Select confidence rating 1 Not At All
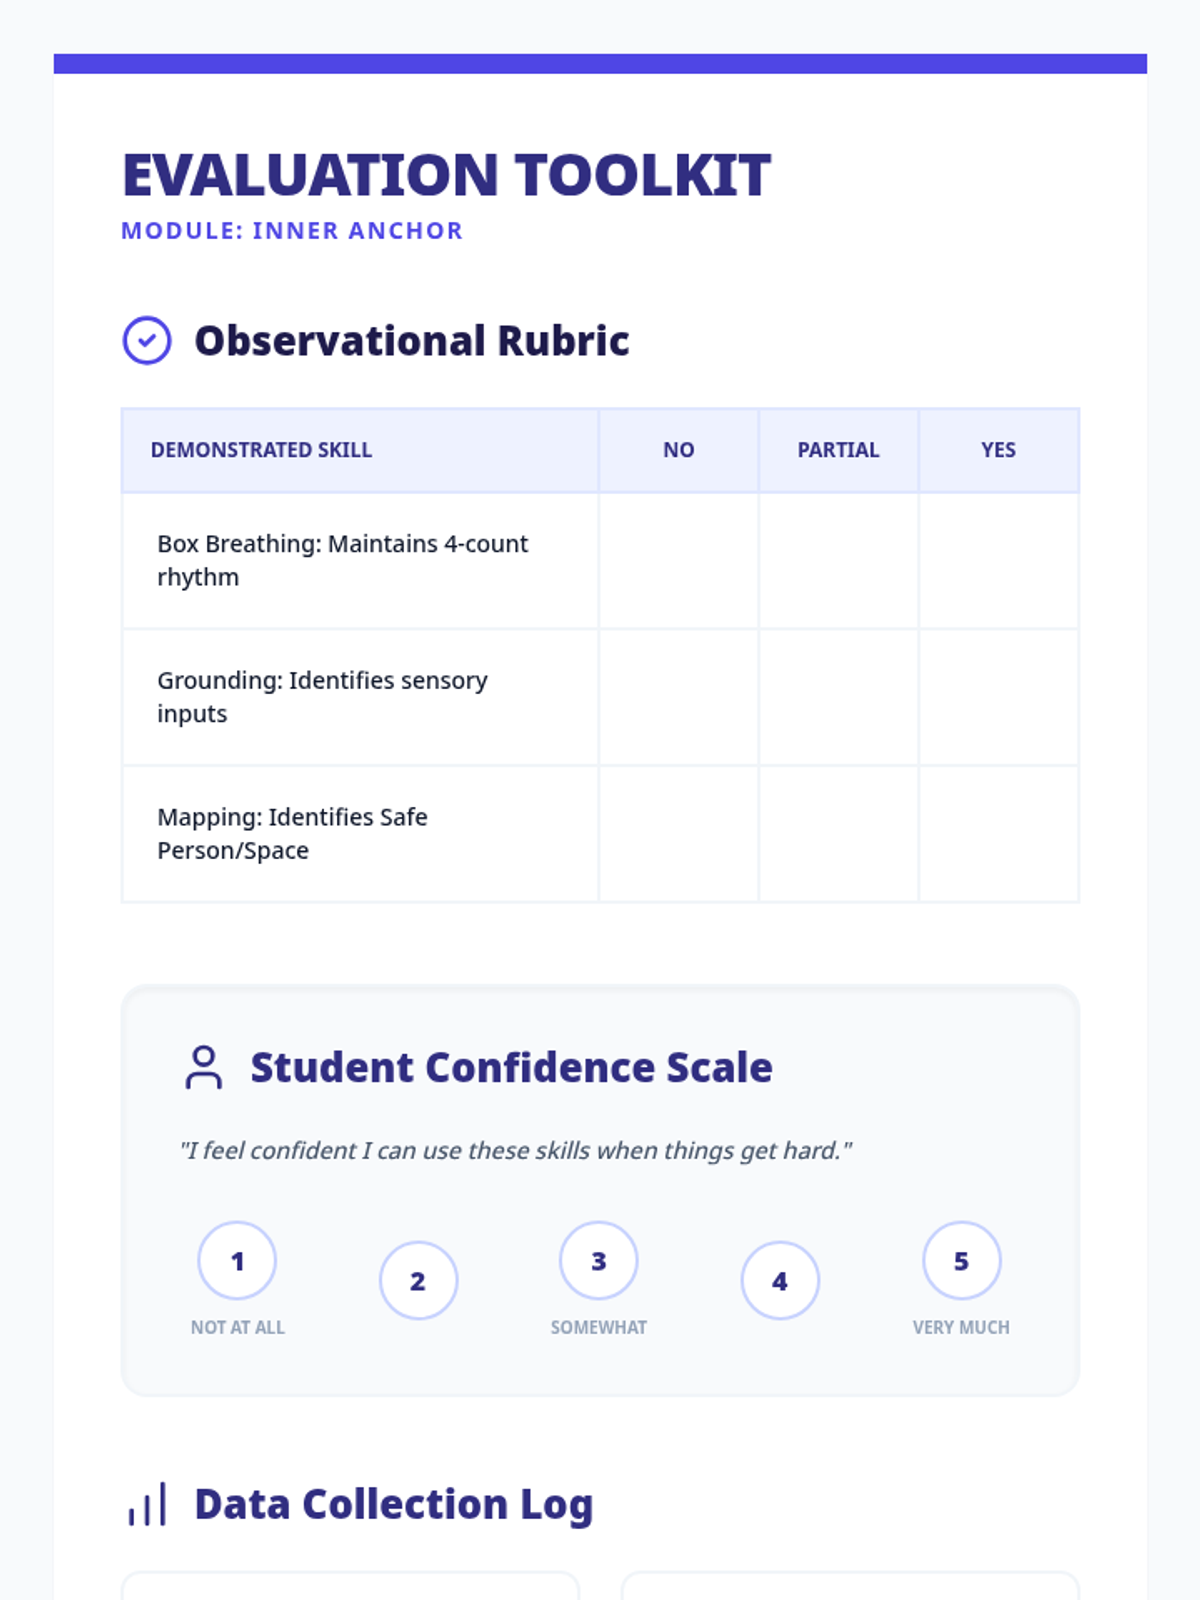 237,1261
